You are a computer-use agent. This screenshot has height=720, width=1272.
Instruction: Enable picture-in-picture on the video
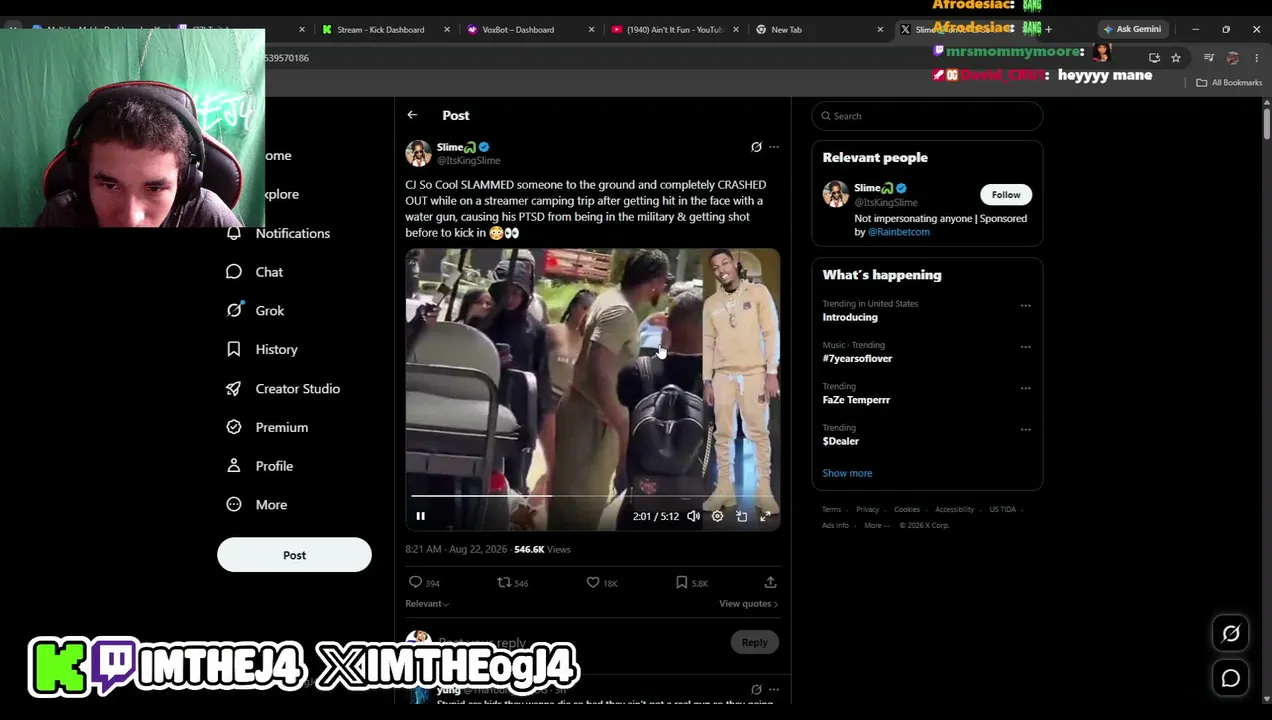point(741,516)
